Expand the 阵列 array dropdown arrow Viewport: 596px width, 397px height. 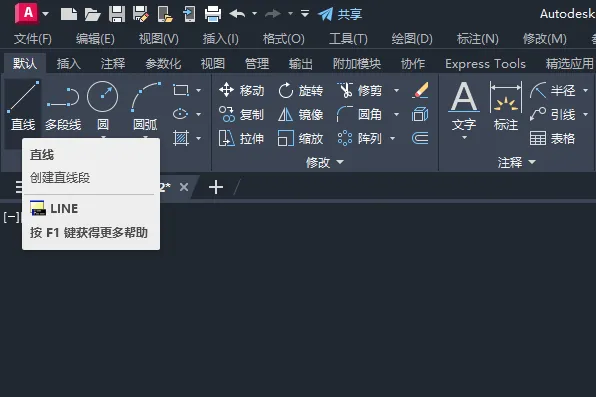pos(392,138)
